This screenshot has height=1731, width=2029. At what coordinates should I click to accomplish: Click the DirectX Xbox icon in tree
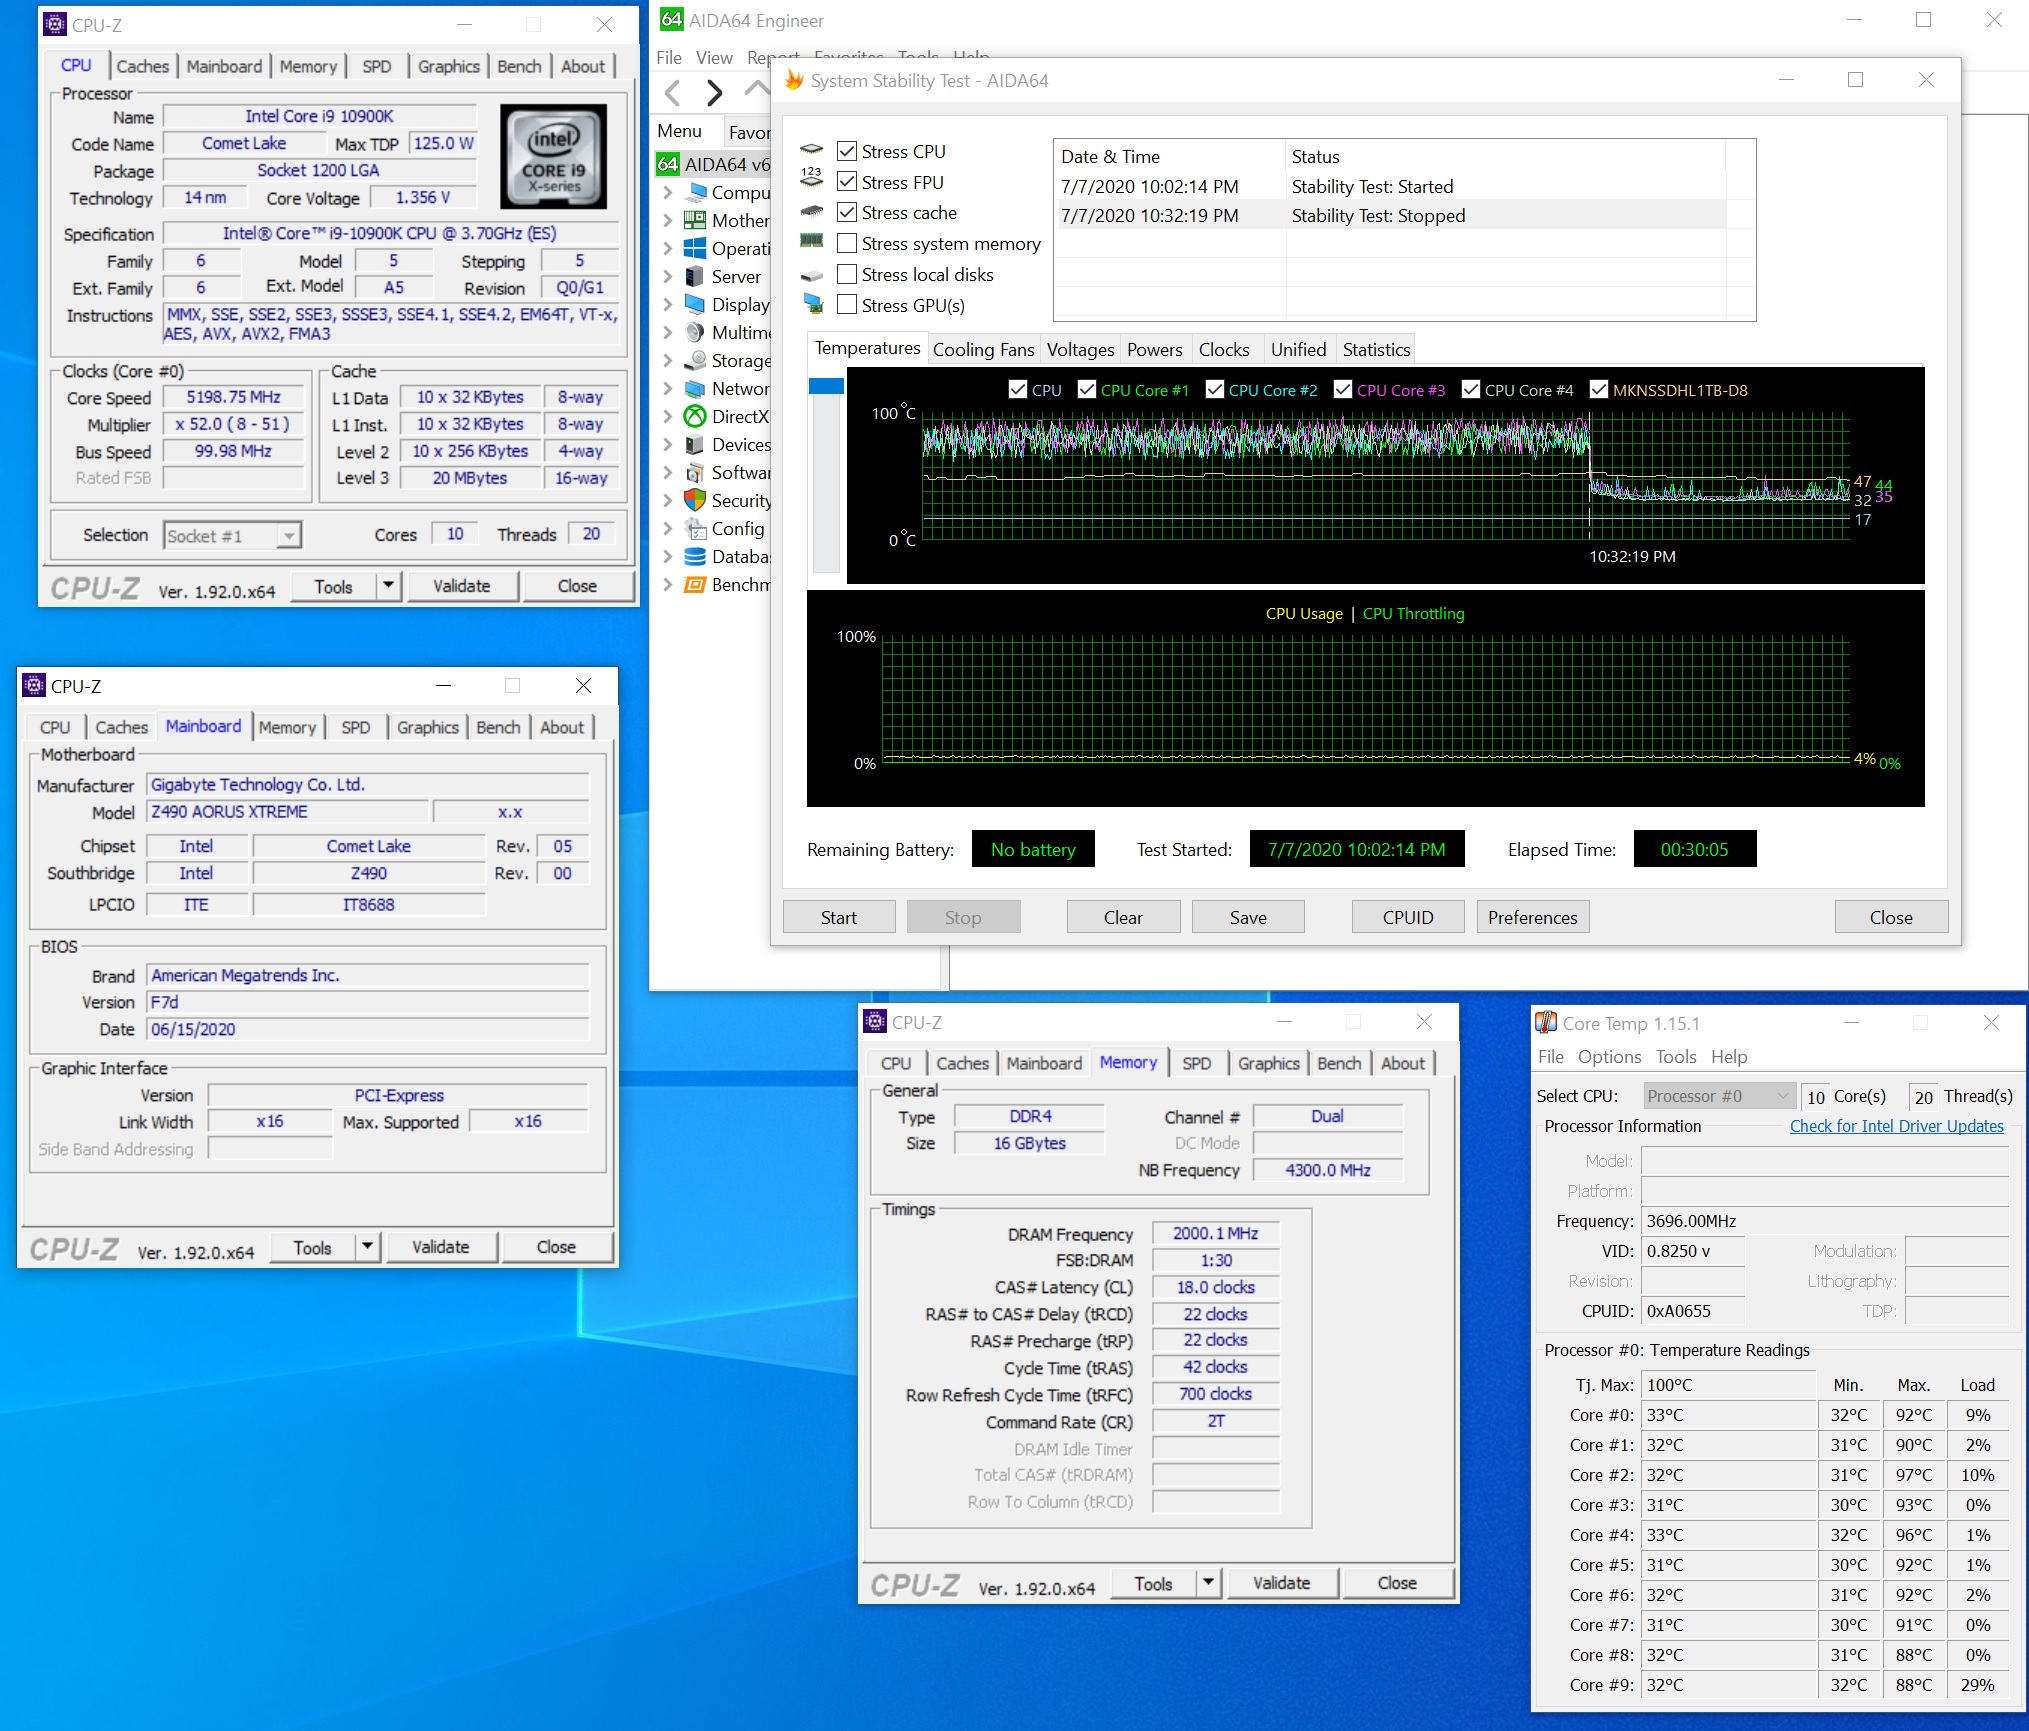[x=695, y=416]
